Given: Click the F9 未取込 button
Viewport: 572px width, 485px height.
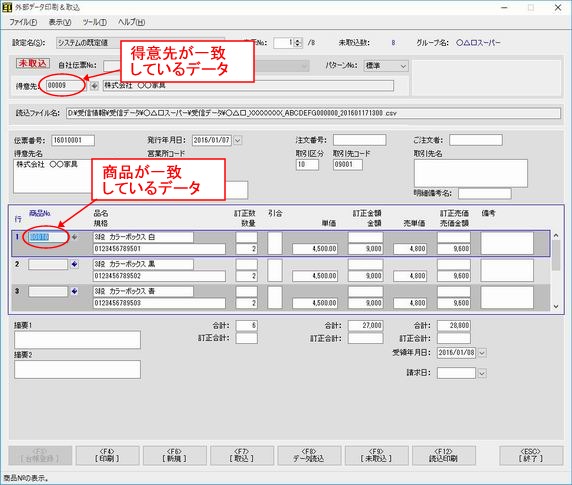Looking at the screenshot, I should click(x=376, y=455).
